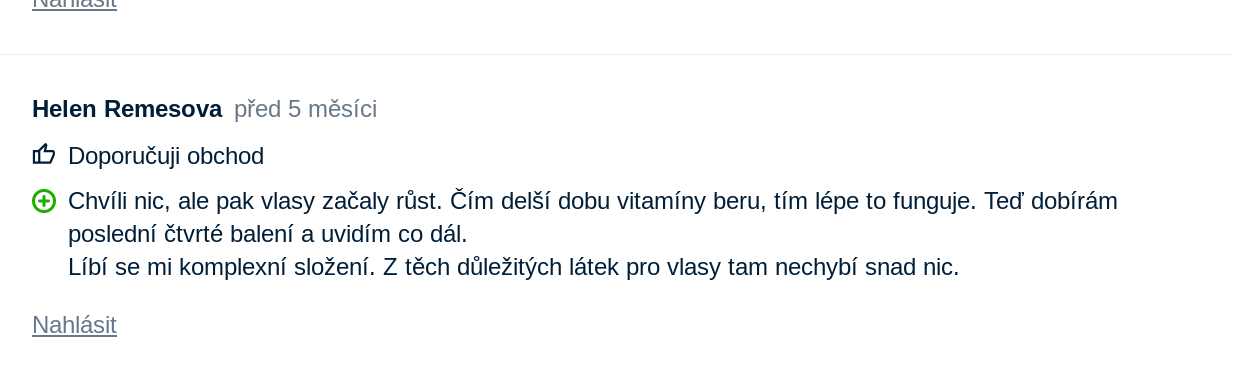Click the thumbs-up recommendation icon
This screenshot has height=380, width=1248.
[x=44, y=154]
